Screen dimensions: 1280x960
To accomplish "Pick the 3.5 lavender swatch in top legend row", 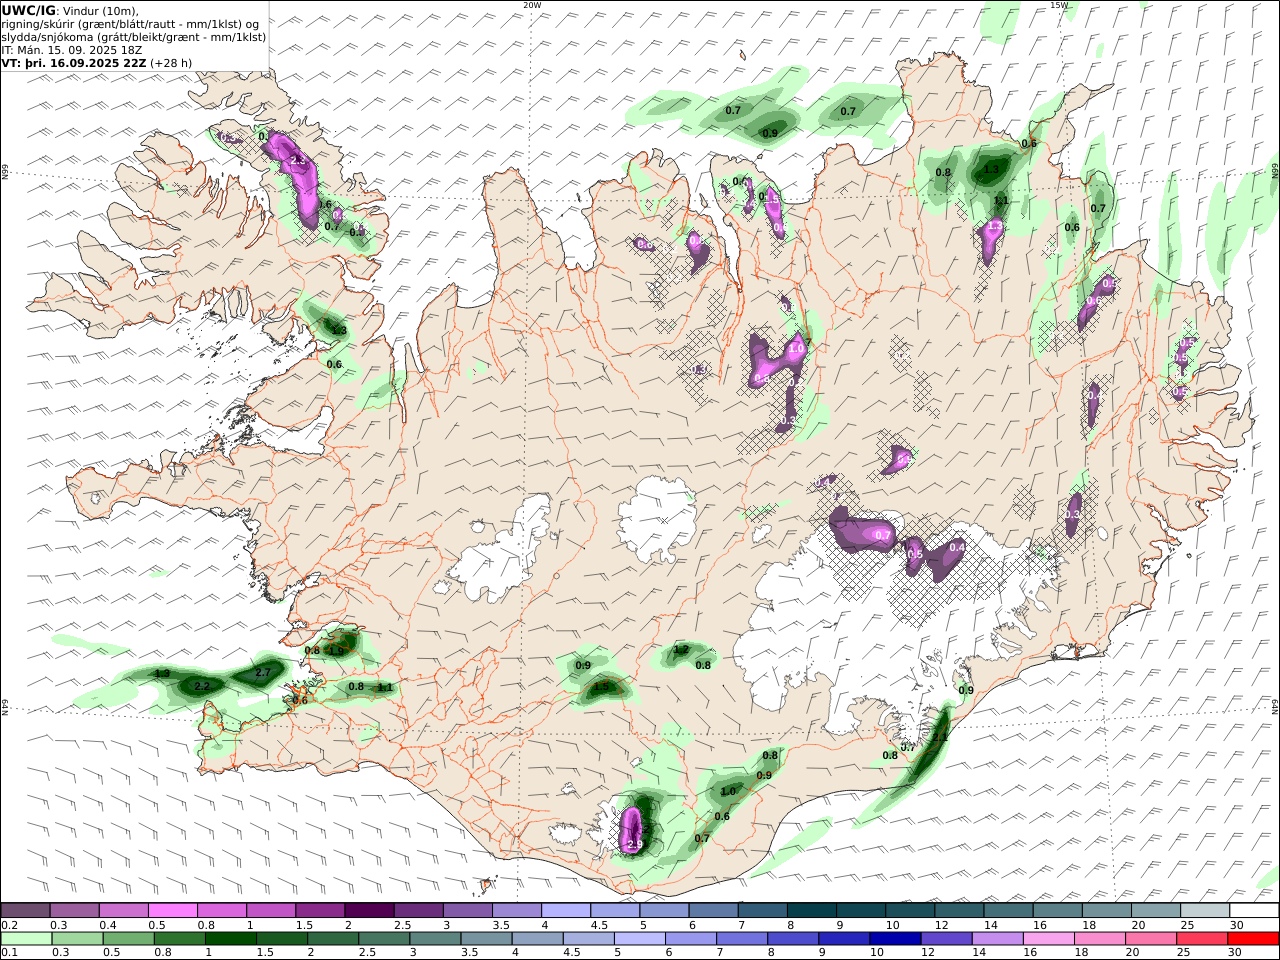I will pos(516,910).
